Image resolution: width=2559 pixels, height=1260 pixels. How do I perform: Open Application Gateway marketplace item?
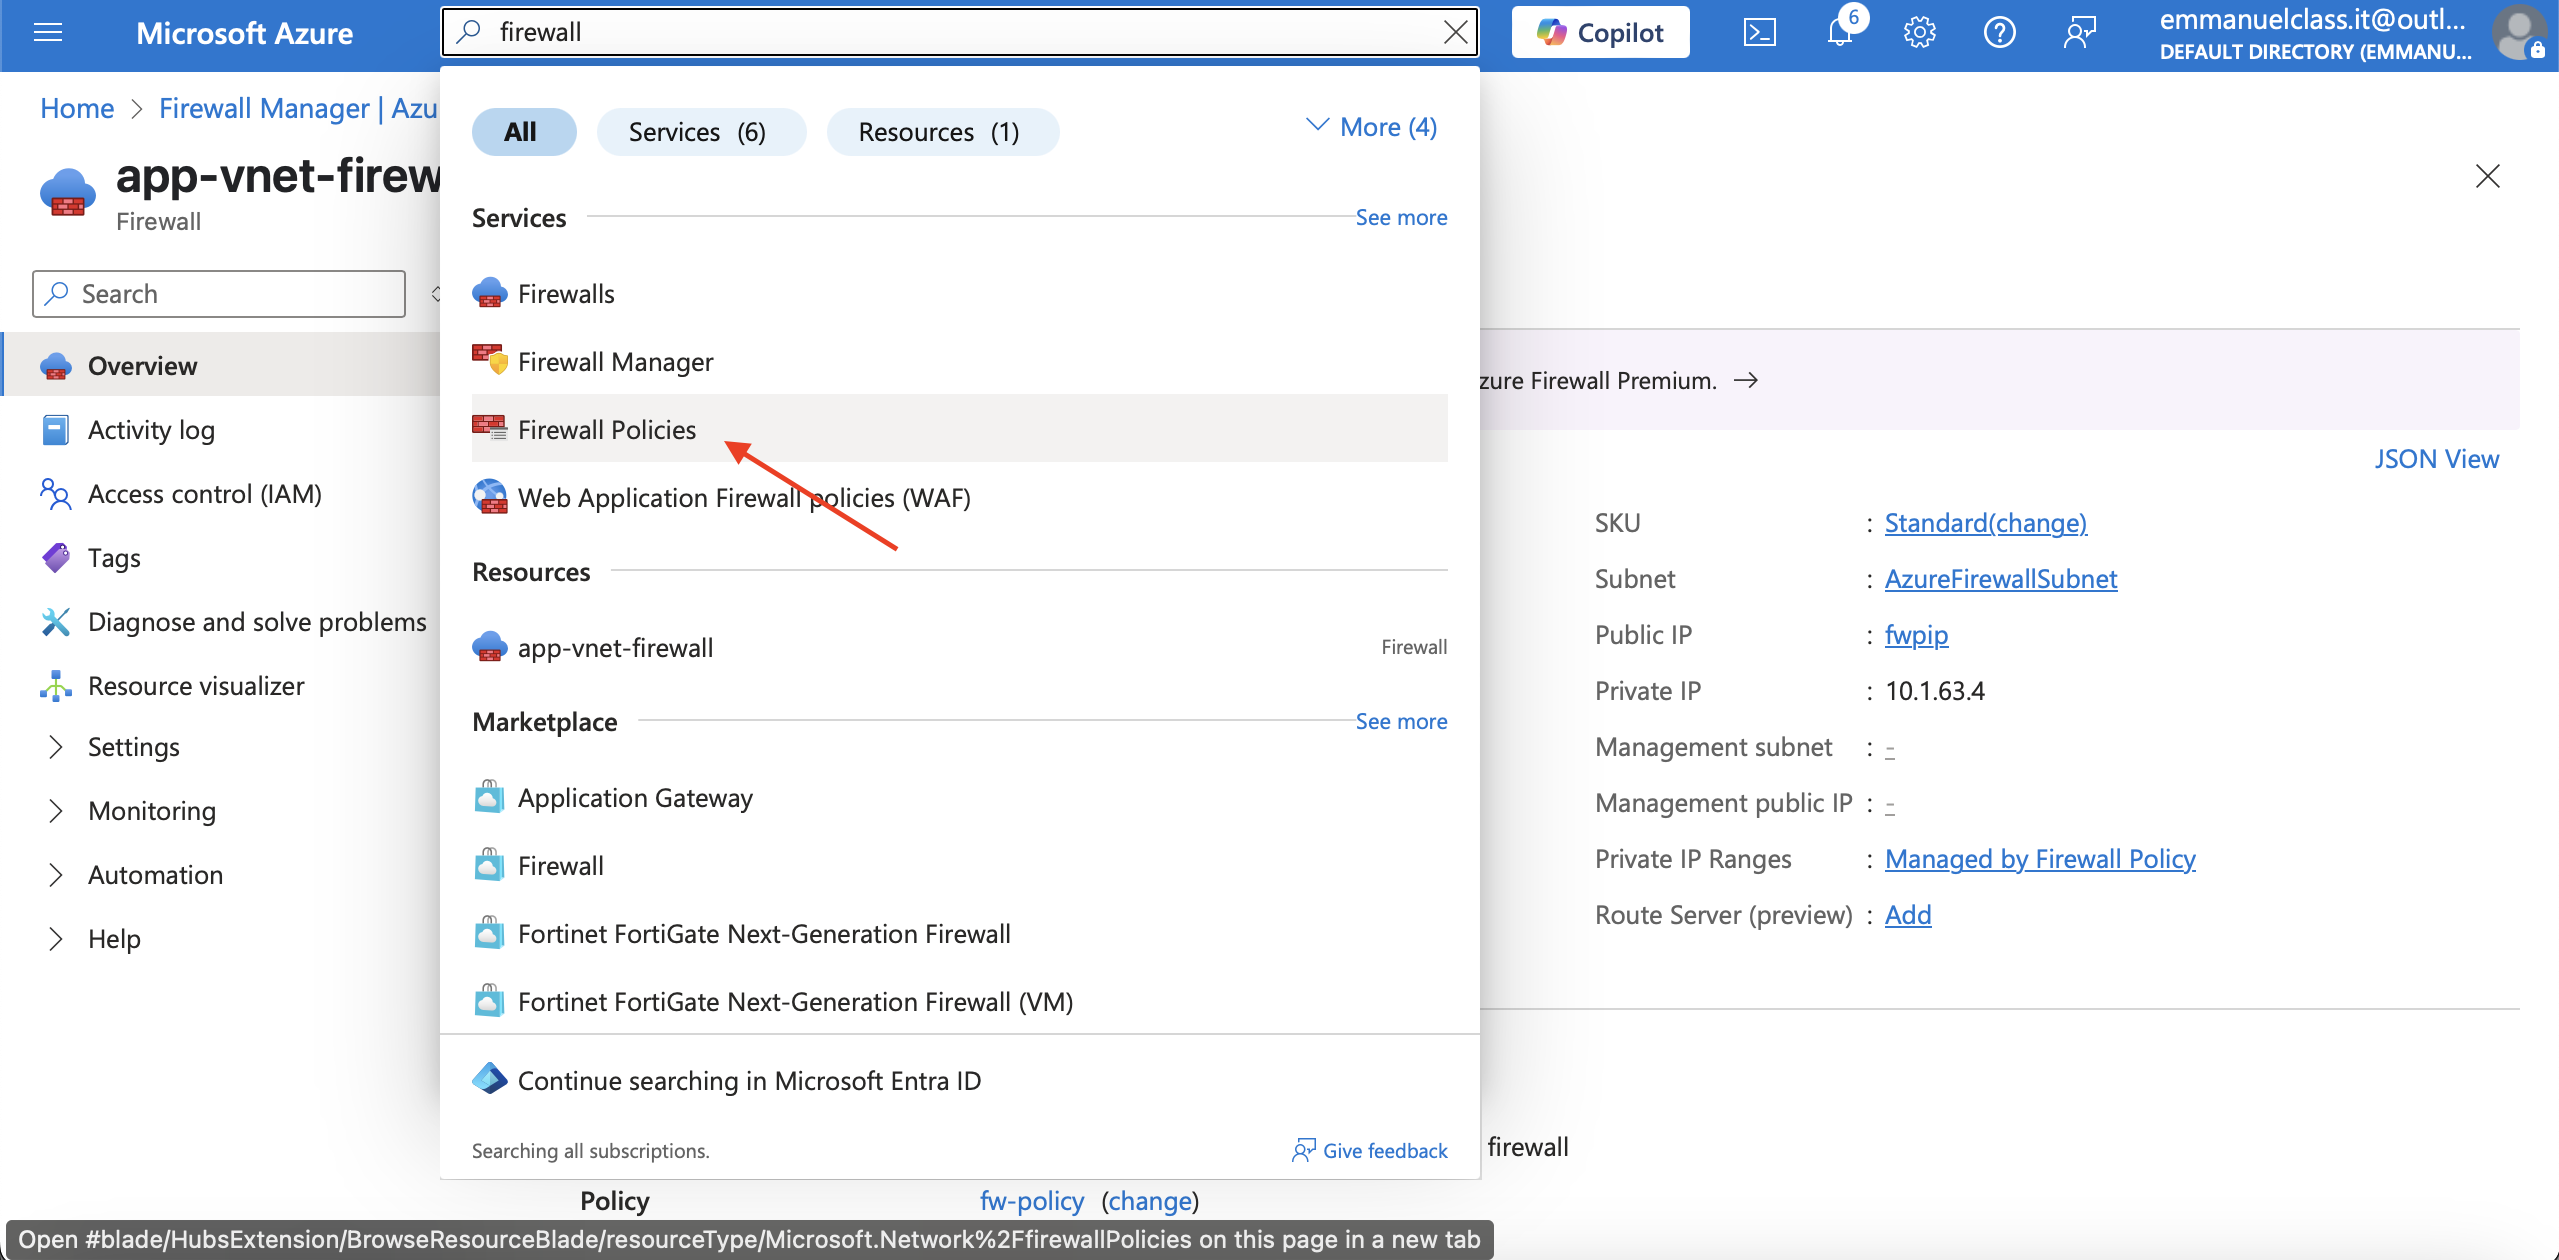click(x=959, y=798)
